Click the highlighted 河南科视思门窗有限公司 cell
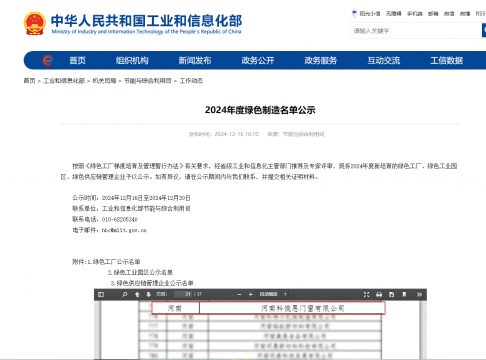 click(292, 308)
